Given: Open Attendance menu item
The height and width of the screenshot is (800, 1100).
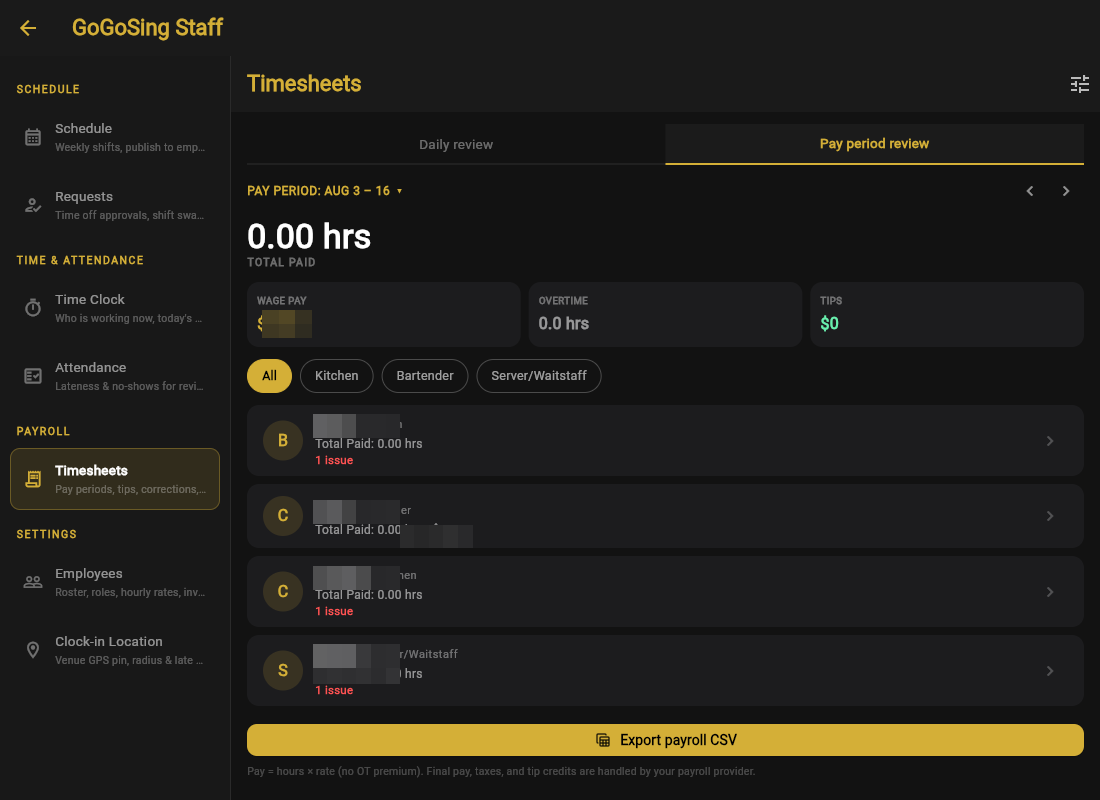Looking at the screenshot, I should 115,376.
